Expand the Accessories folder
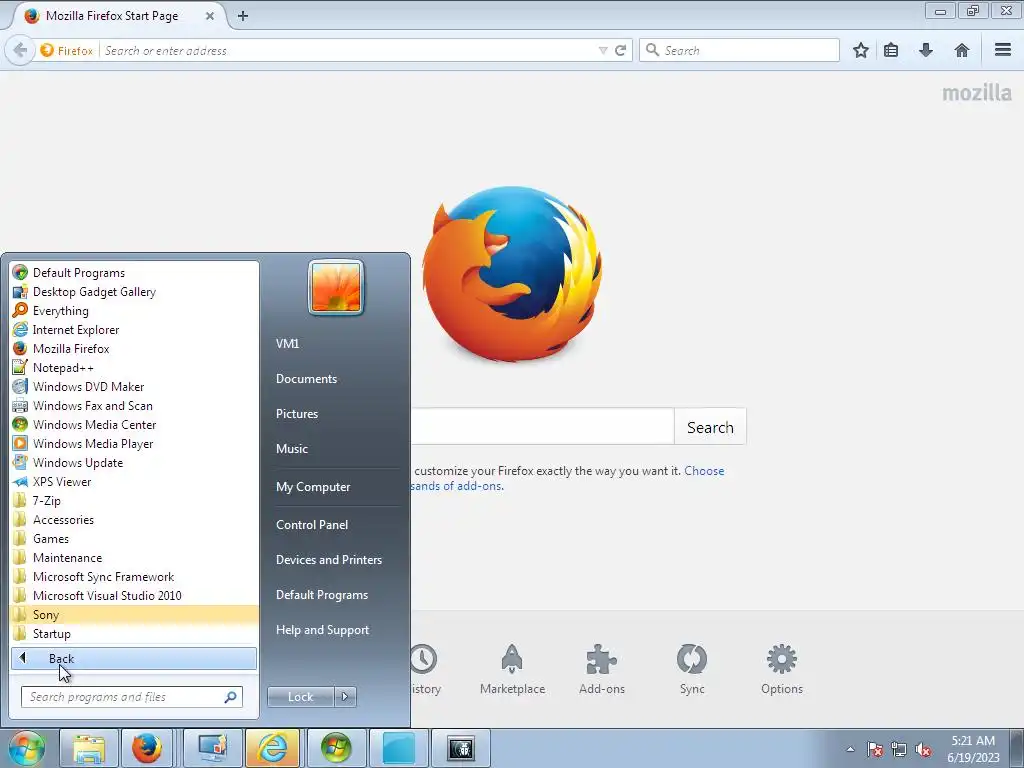 pyautogui.click(x=135, y=520)
